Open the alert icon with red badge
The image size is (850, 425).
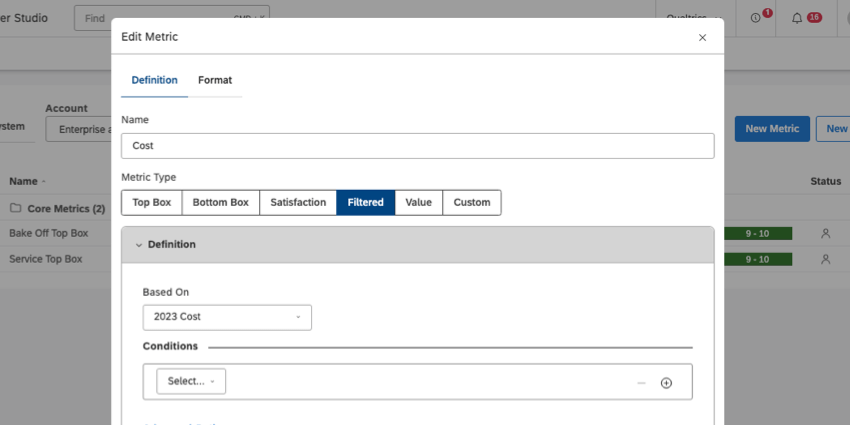(756, 18)
